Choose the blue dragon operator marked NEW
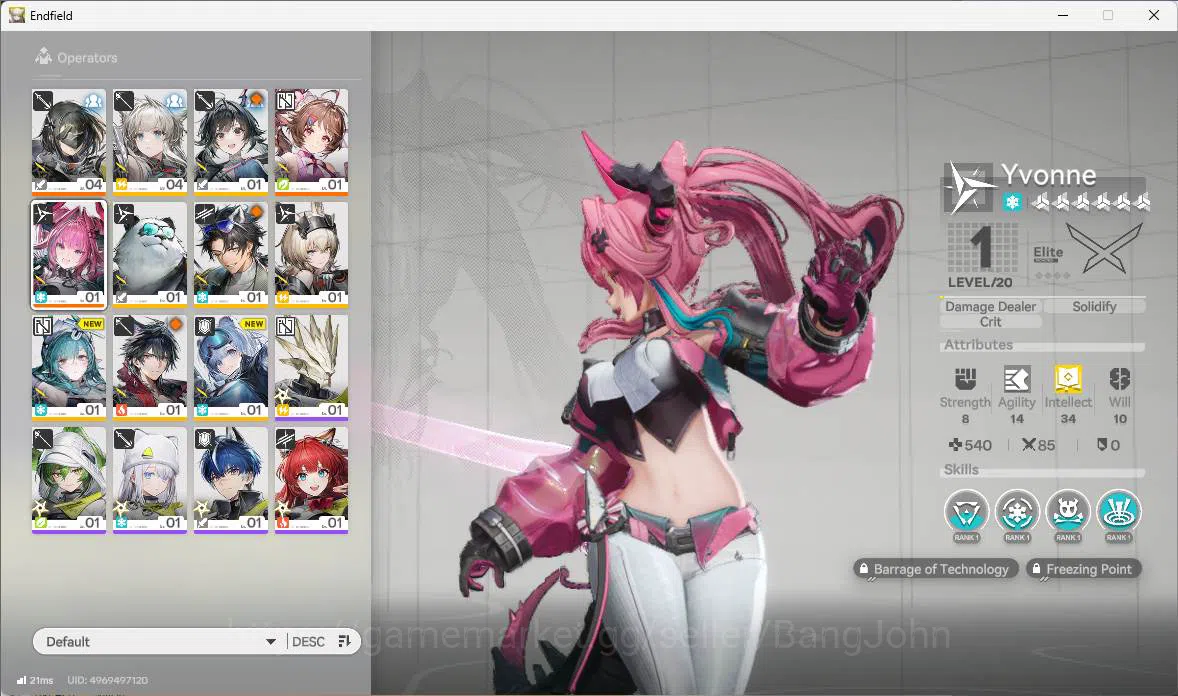Screen dimensions: 1178x696 pyautogui.click(x=231, y=368)
